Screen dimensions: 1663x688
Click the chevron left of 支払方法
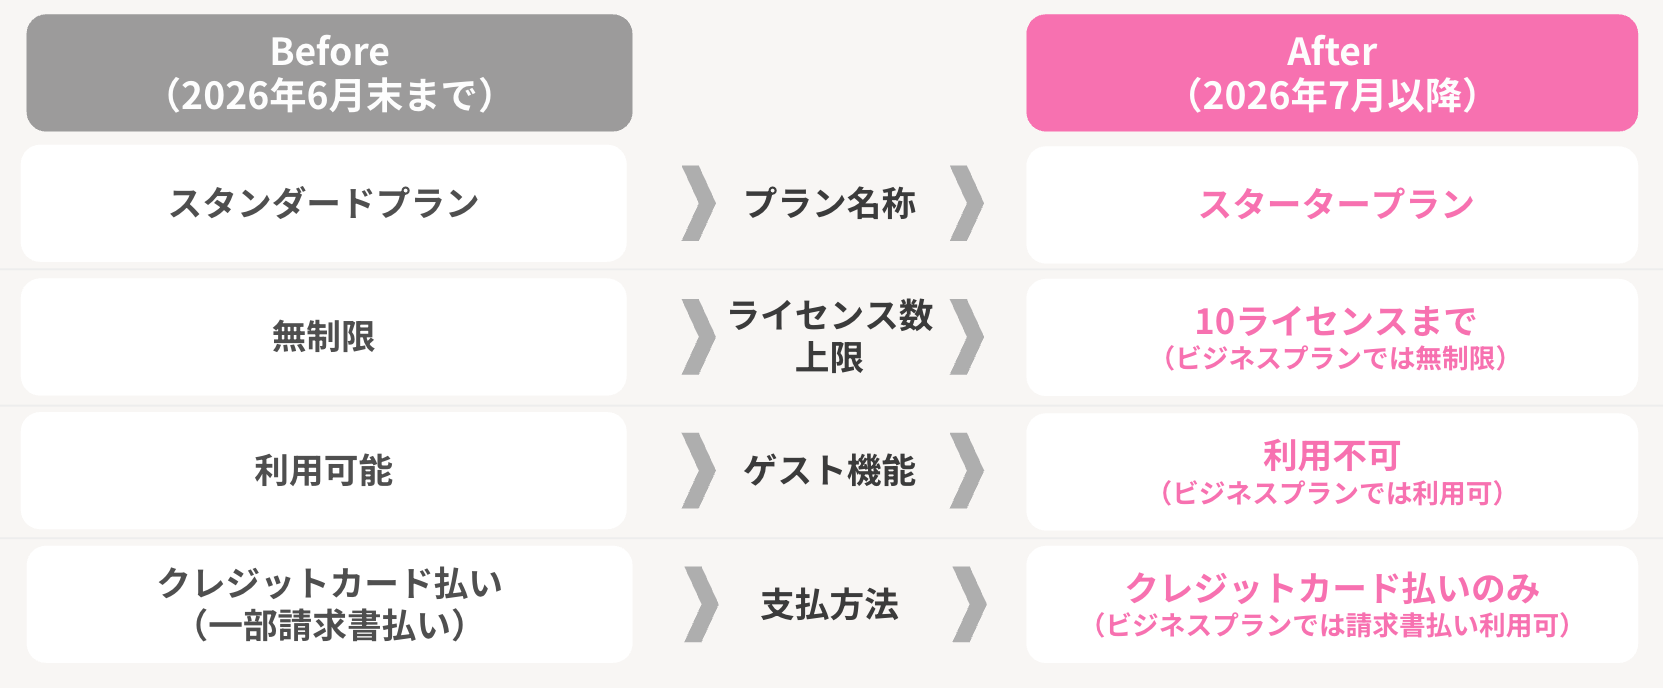point(701,604)
